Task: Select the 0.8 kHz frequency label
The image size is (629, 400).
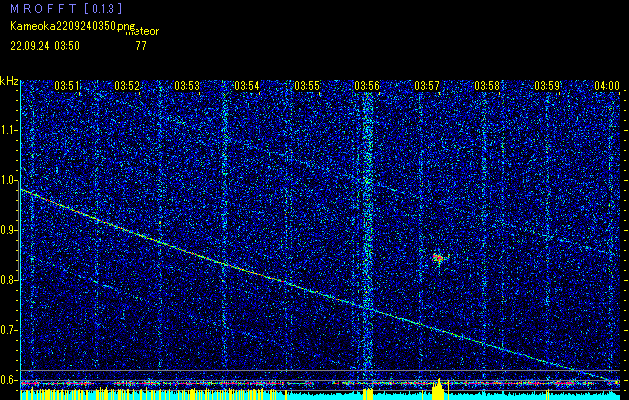Action: coord(9,280)
